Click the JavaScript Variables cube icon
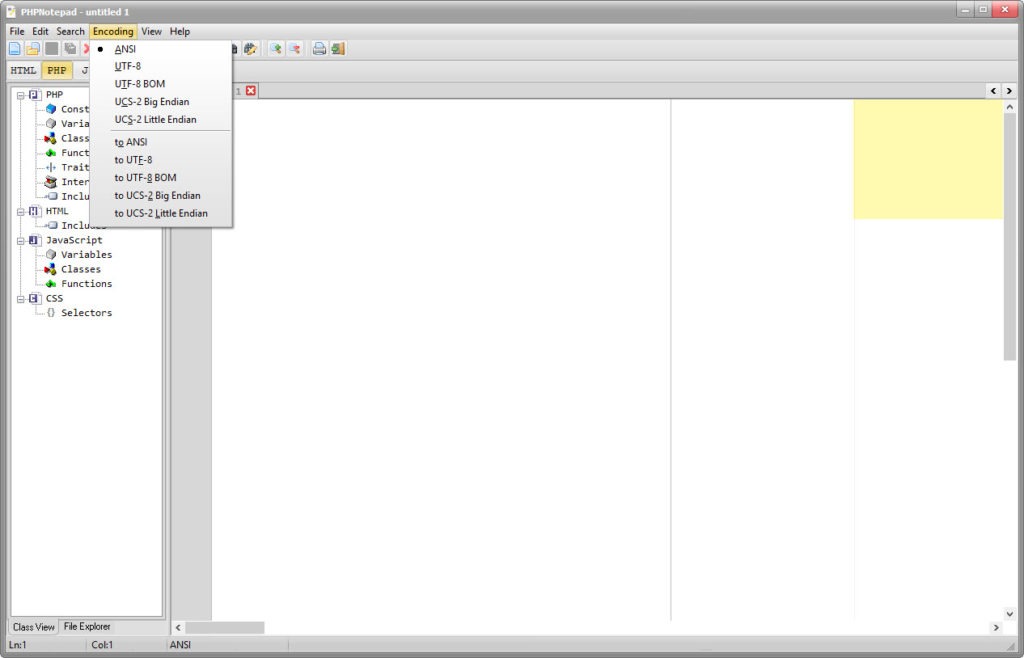 [51, 255]
